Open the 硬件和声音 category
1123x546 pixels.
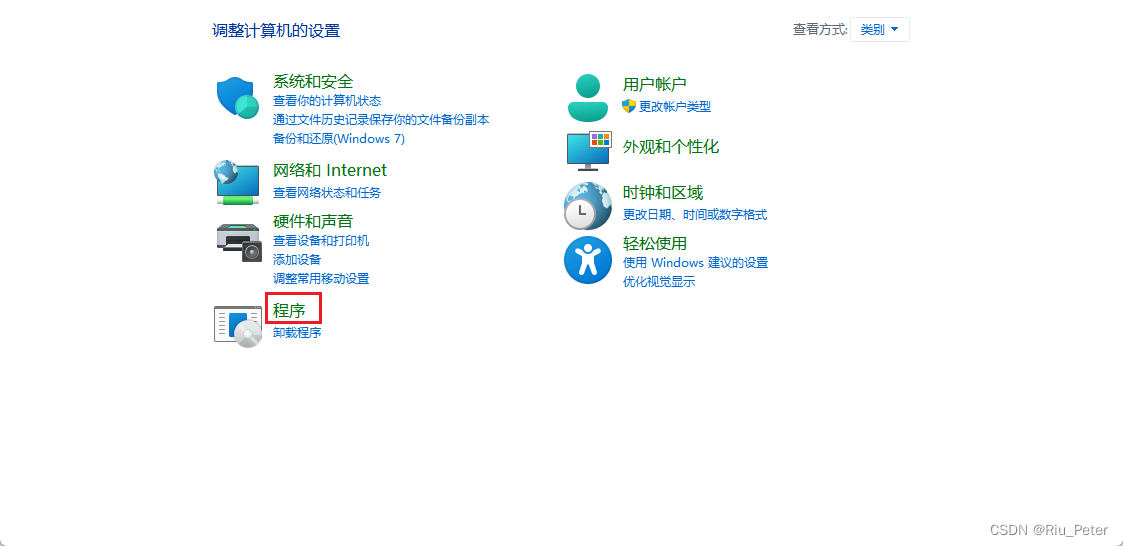[313, 221]
